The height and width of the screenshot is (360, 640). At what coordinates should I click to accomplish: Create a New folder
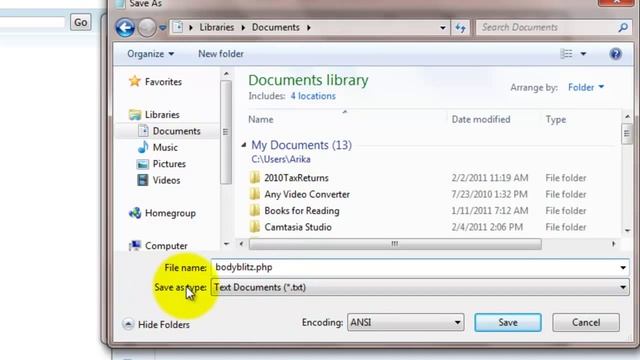pos(221,54)
